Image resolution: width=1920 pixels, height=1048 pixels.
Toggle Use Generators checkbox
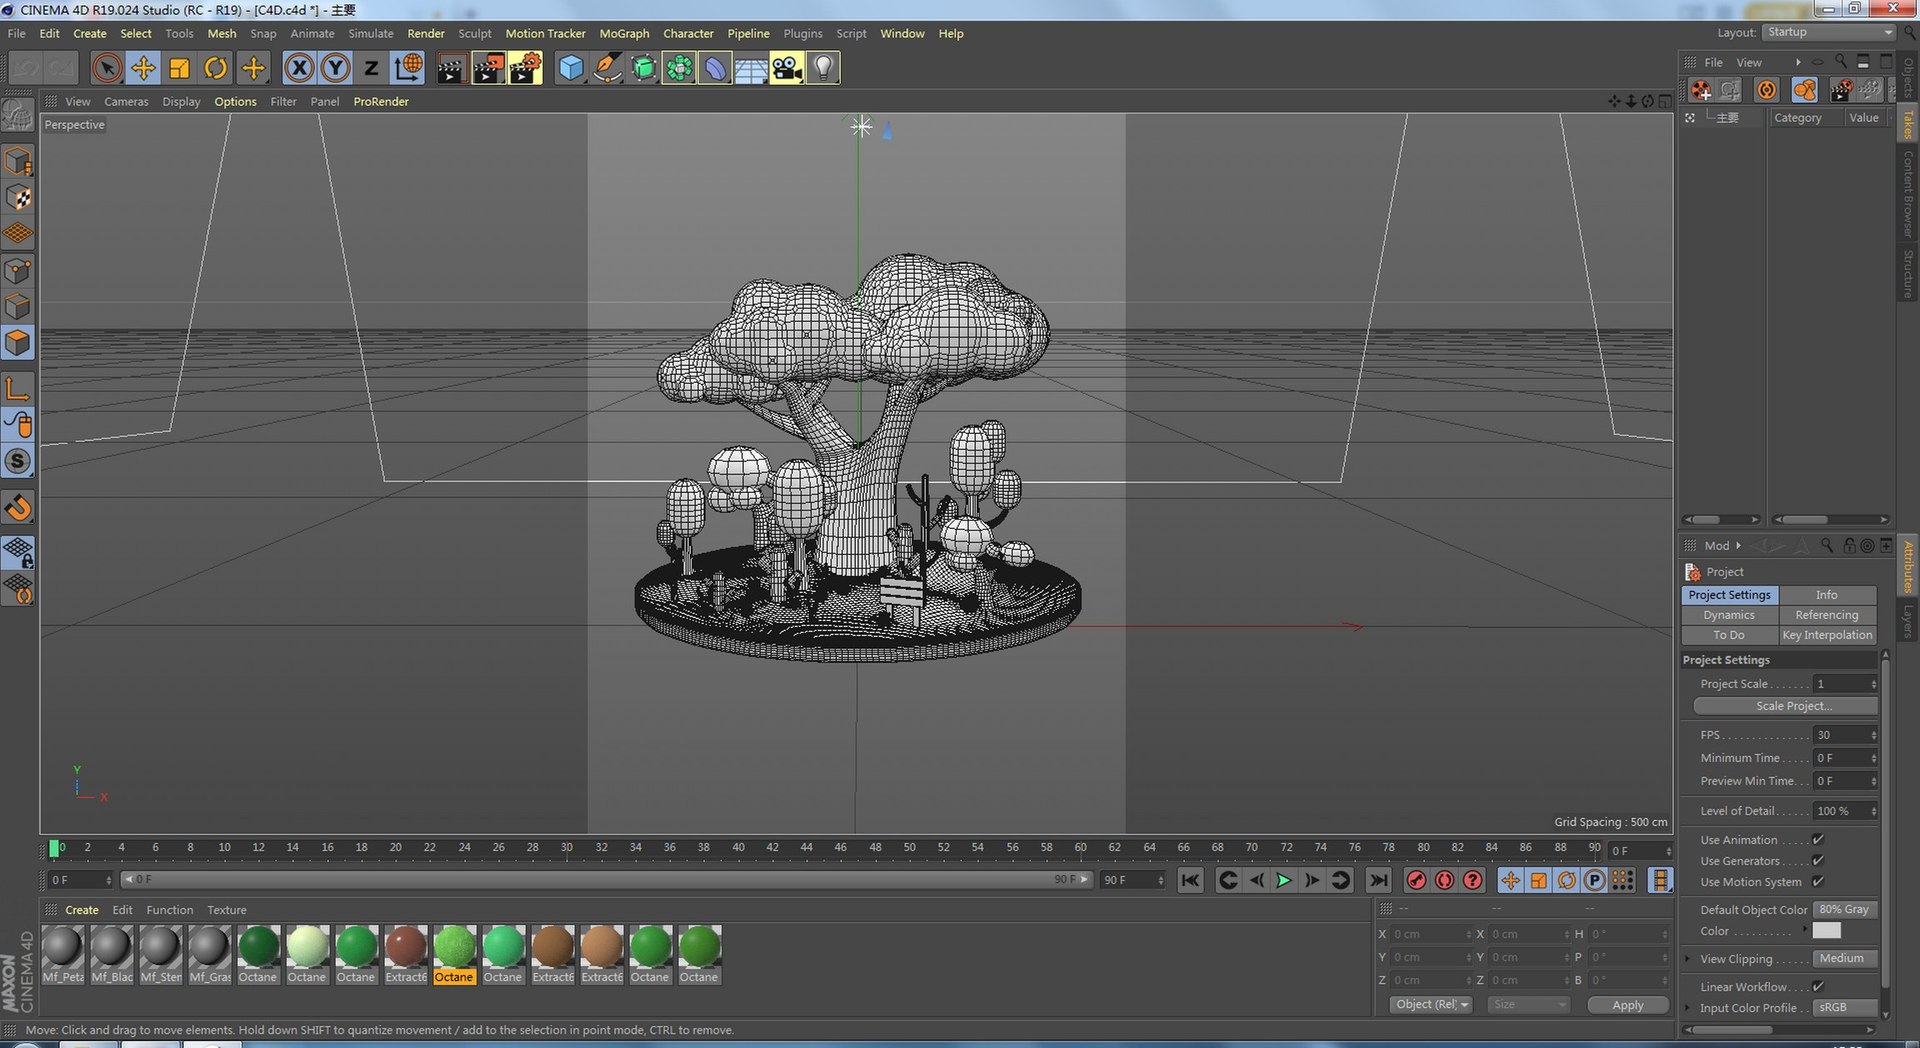coord(1818,861)
